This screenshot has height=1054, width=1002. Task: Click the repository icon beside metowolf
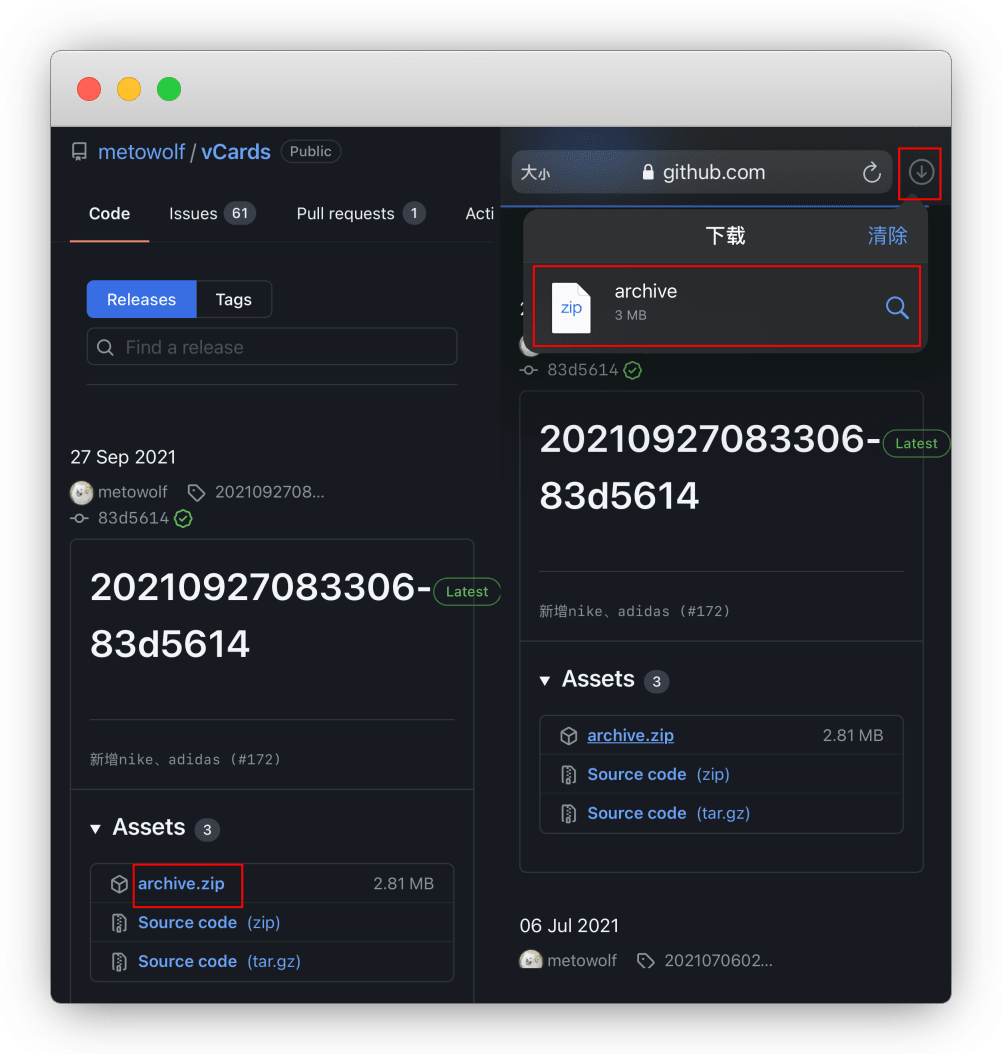pos(79,152)
